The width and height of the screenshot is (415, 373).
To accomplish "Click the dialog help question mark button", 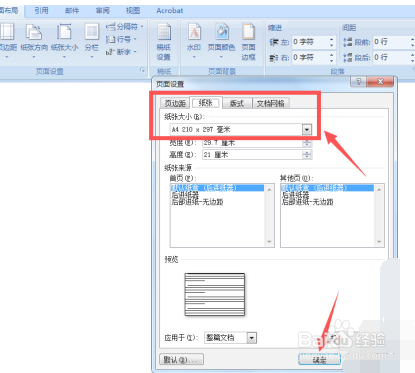I will (x=359, y=81).
